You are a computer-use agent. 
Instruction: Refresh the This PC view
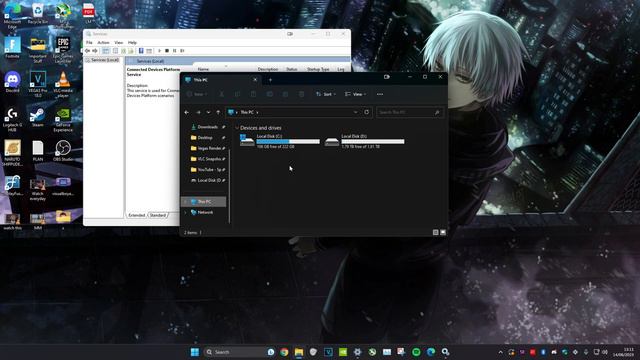tap(367, 112)
